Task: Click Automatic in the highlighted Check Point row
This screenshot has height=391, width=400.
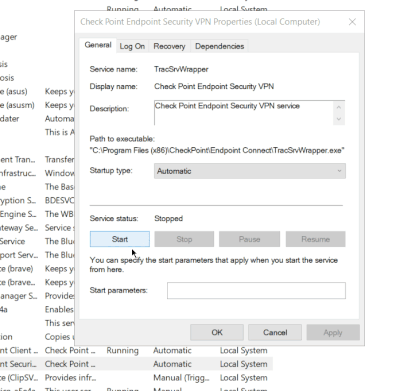Action: tap(172, 364)
